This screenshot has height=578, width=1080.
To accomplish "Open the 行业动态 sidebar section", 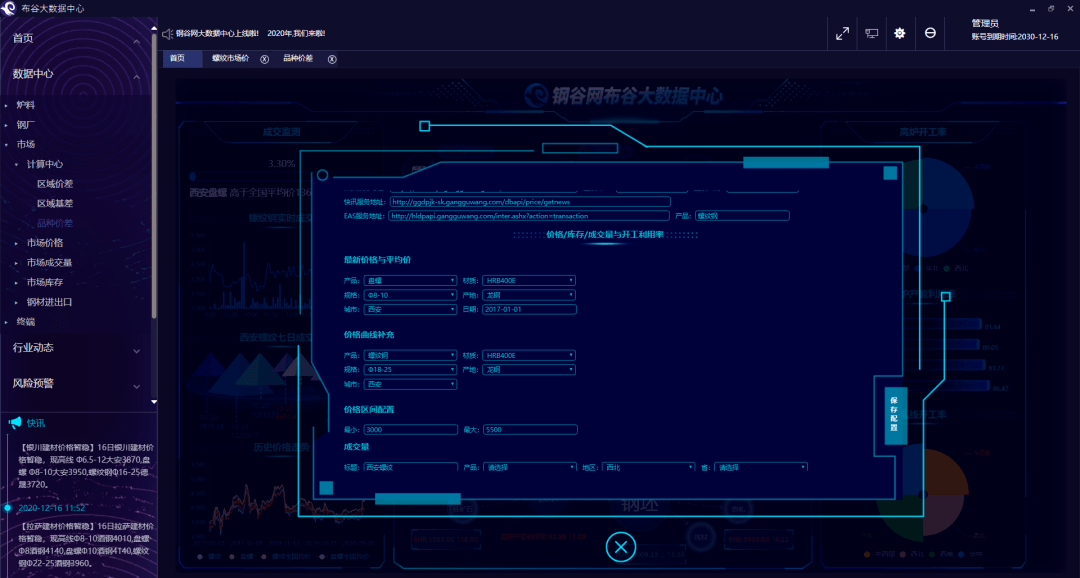I will tap(32, 348).
